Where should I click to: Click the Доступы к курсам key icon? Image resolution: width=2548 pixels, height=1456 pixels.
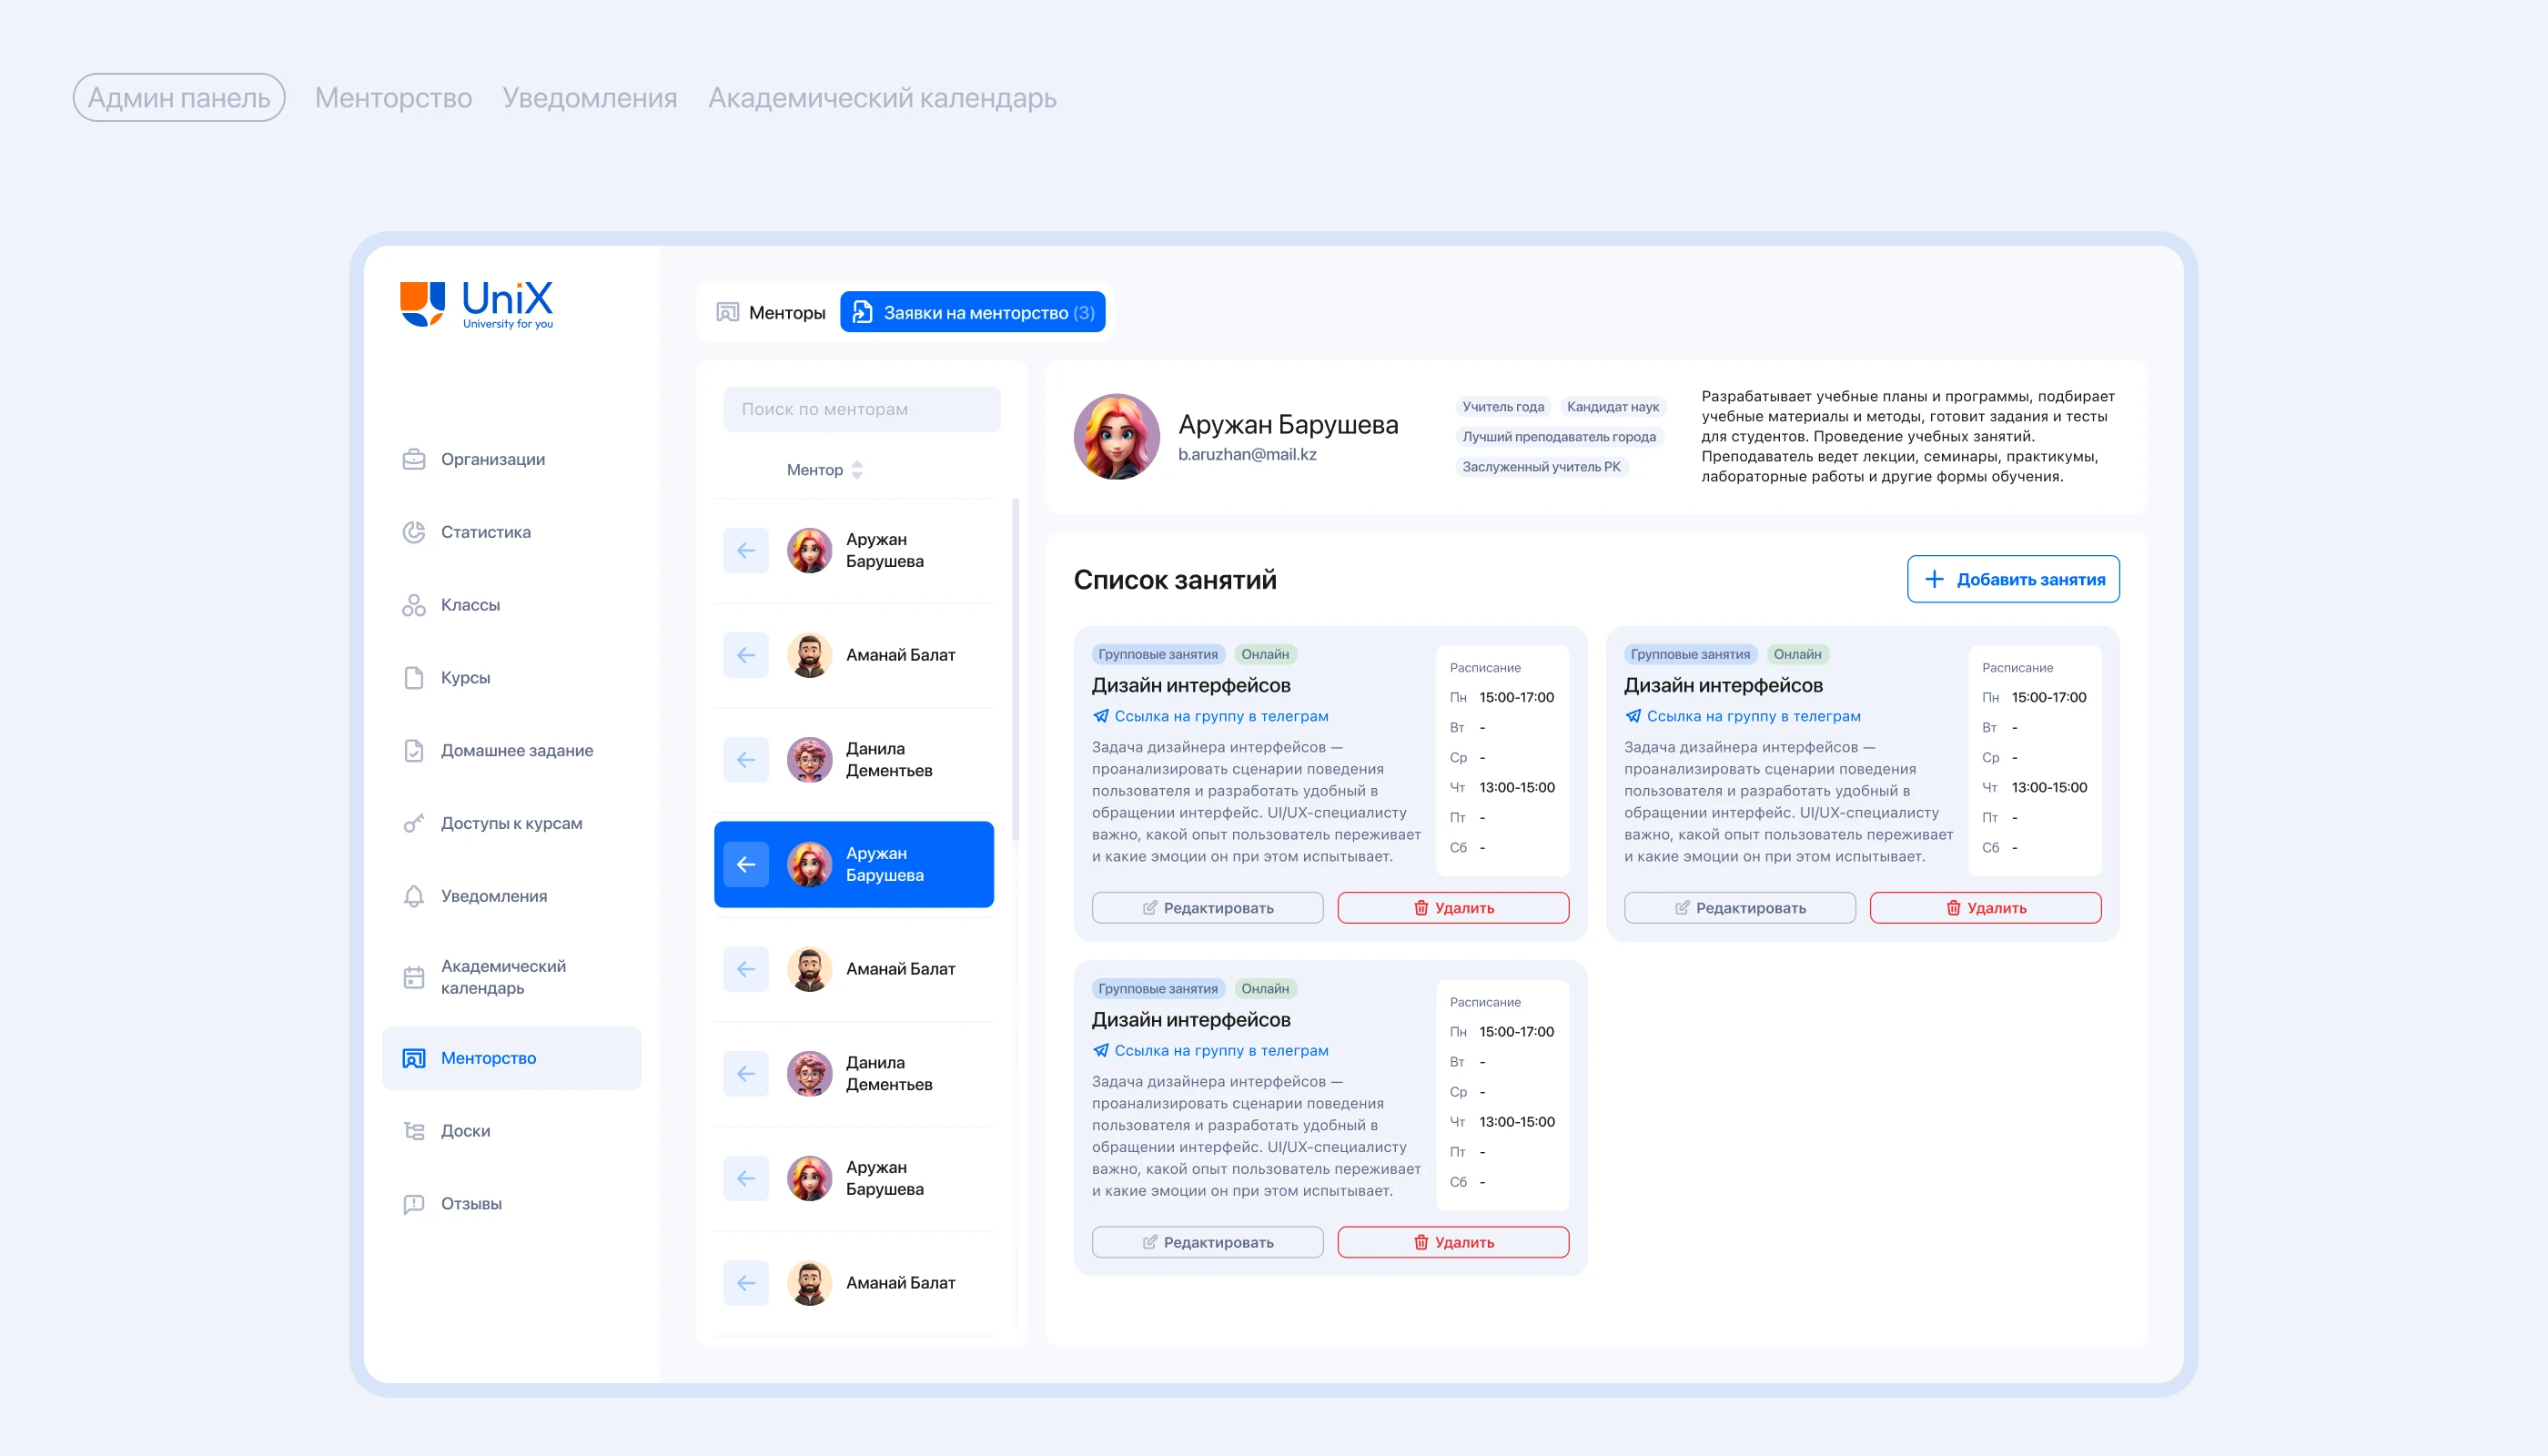pos(413,823)
